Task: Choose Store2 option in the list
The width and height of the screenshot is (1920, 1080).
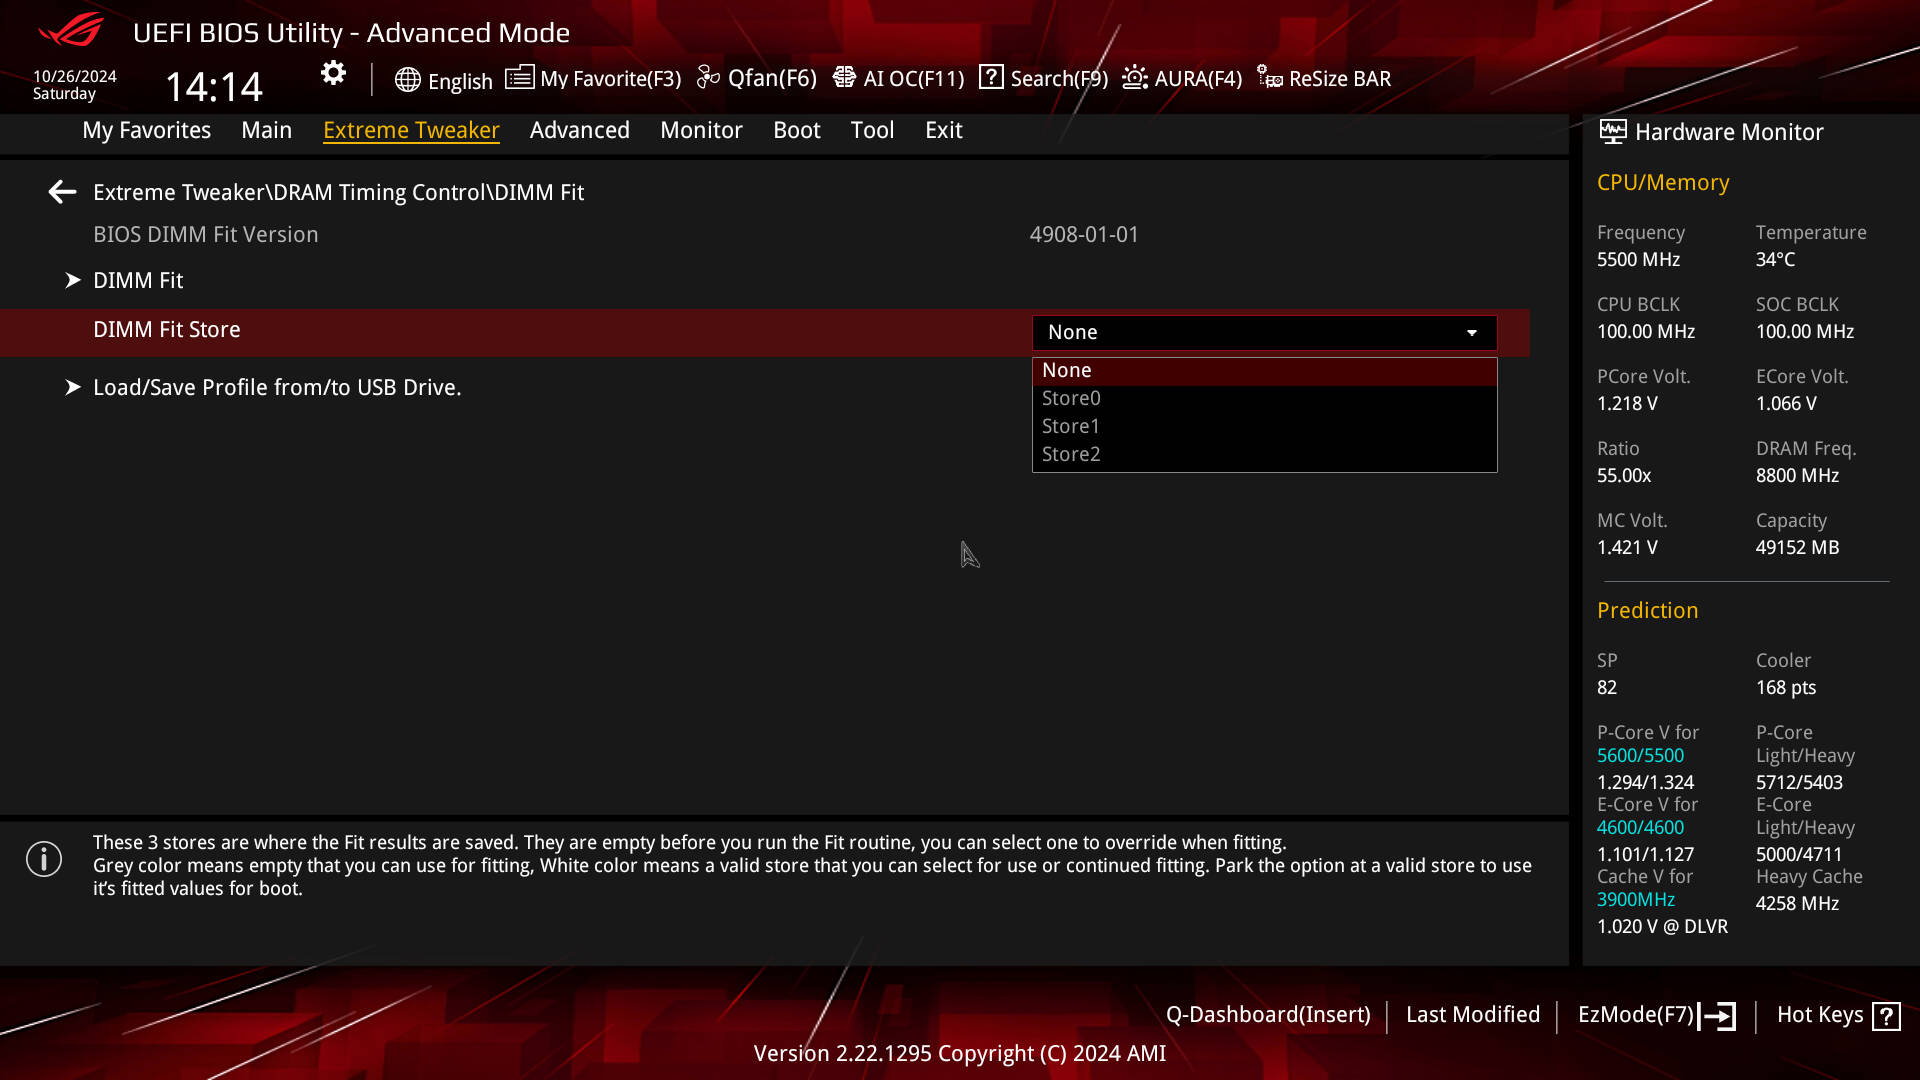Action: click(x=1071, y=454)
